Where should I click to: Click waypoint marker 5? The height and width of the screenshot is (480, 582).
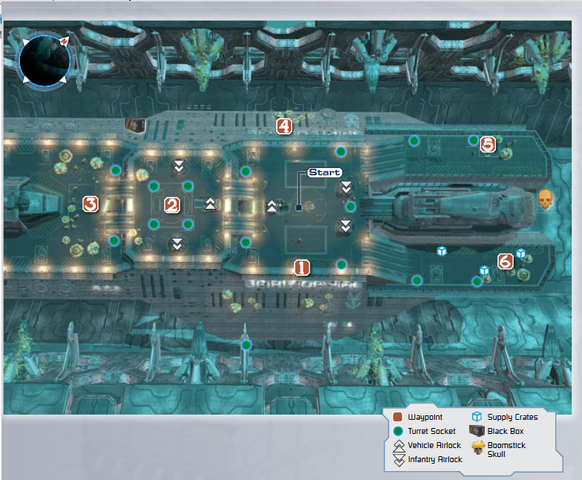pyautogui.click(x=488, y=145)
